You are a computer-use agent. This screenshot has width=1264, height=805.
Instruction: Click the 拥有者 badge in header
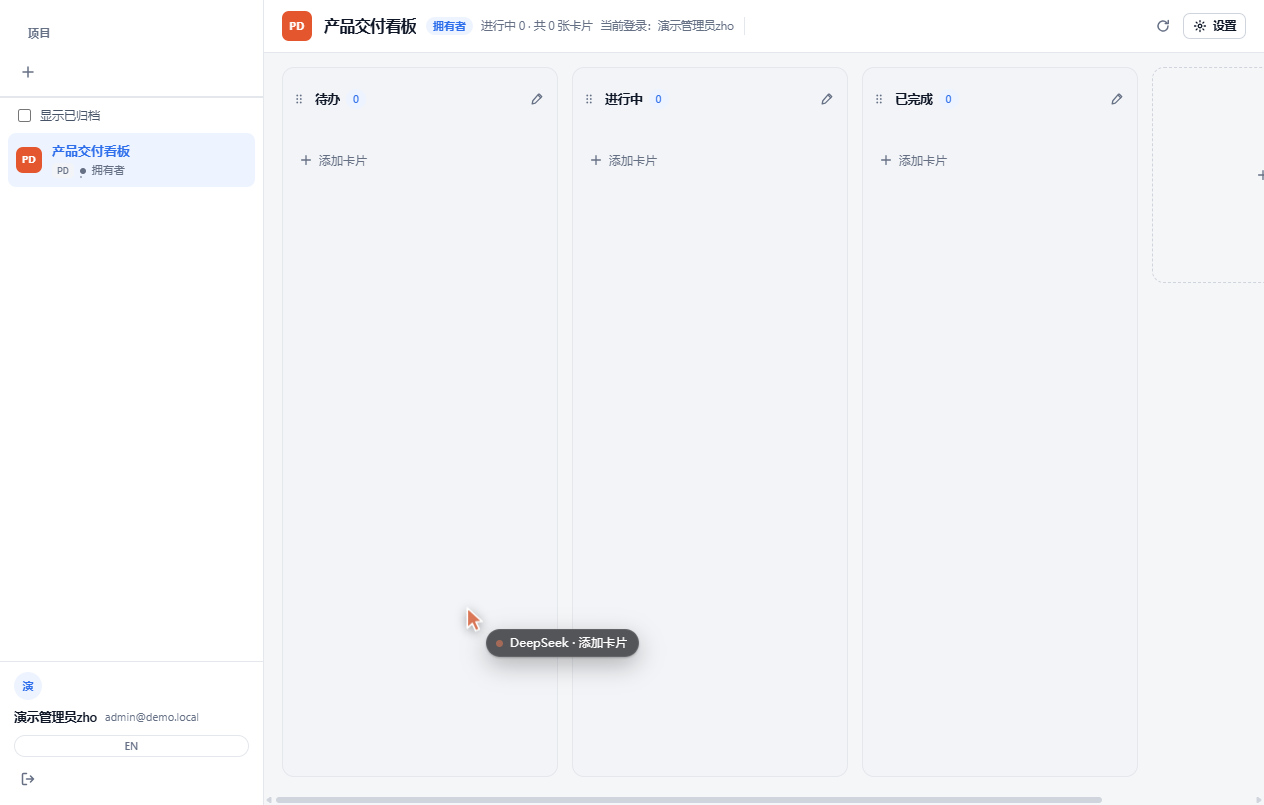pyautogui.click(x=449, y=26)
